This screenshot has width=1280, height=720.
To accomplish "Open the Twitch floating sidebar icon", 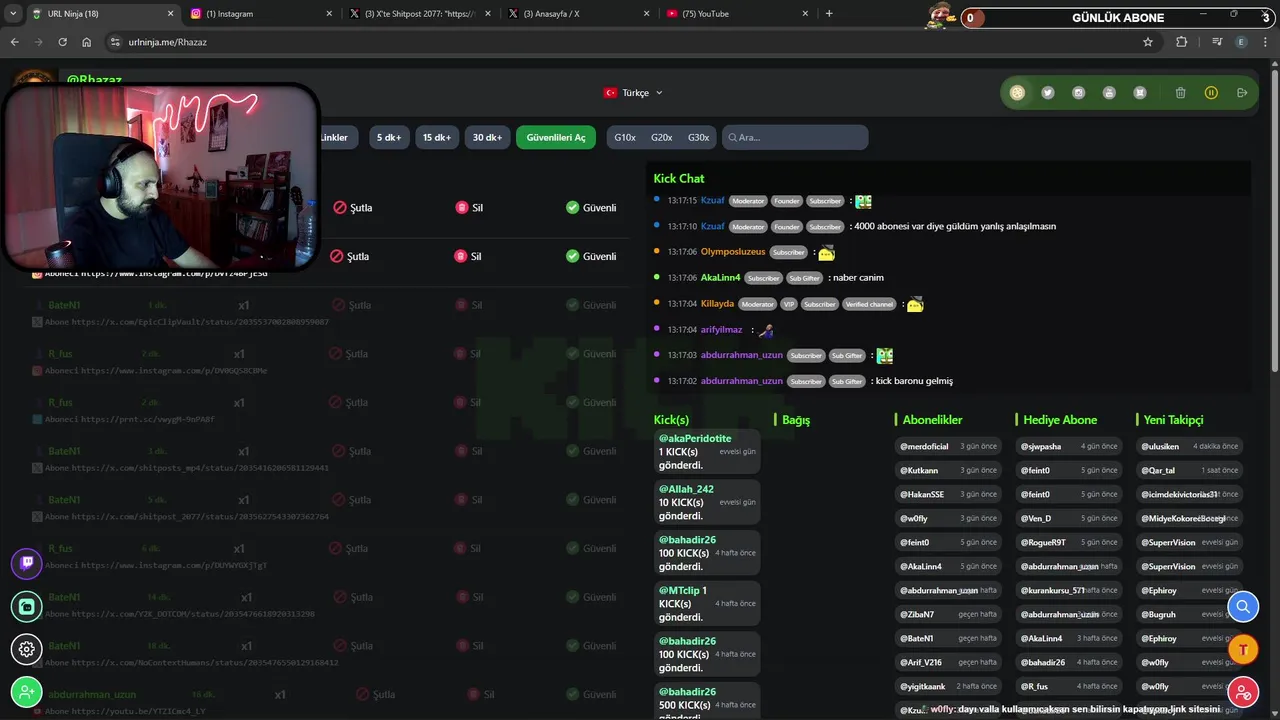I will pyautogui.click(x=27, y=564).
